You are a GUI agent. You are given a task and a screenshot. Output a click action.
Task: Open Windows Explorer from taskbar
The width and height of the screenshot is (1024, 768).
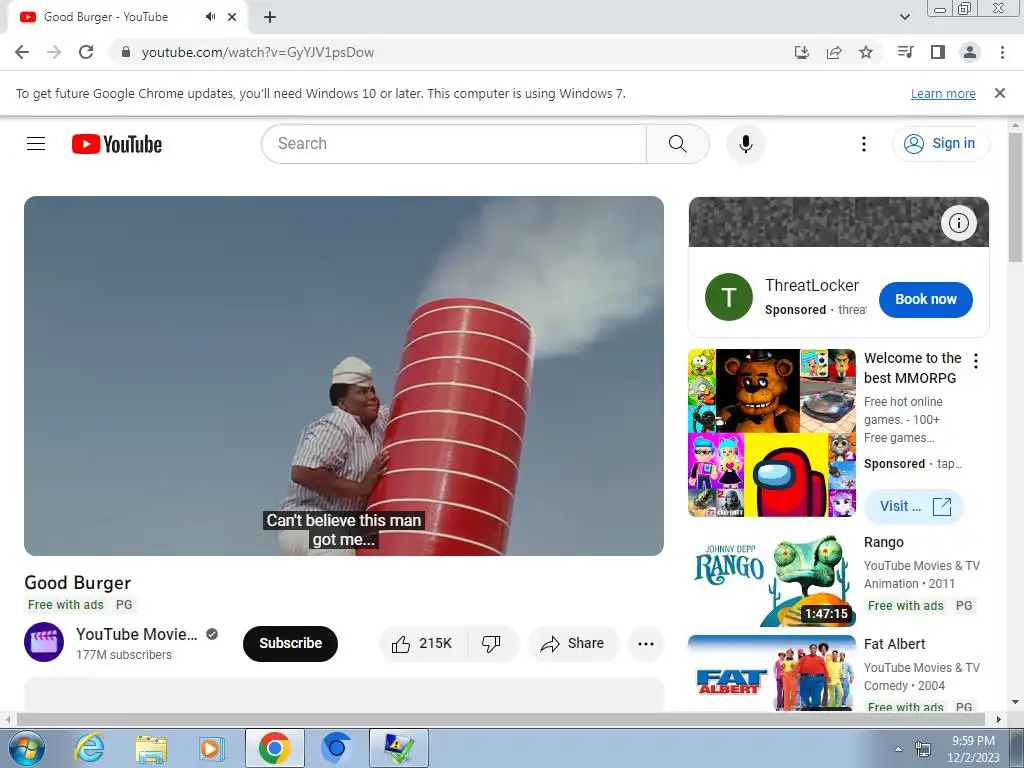tap(151, 748)
